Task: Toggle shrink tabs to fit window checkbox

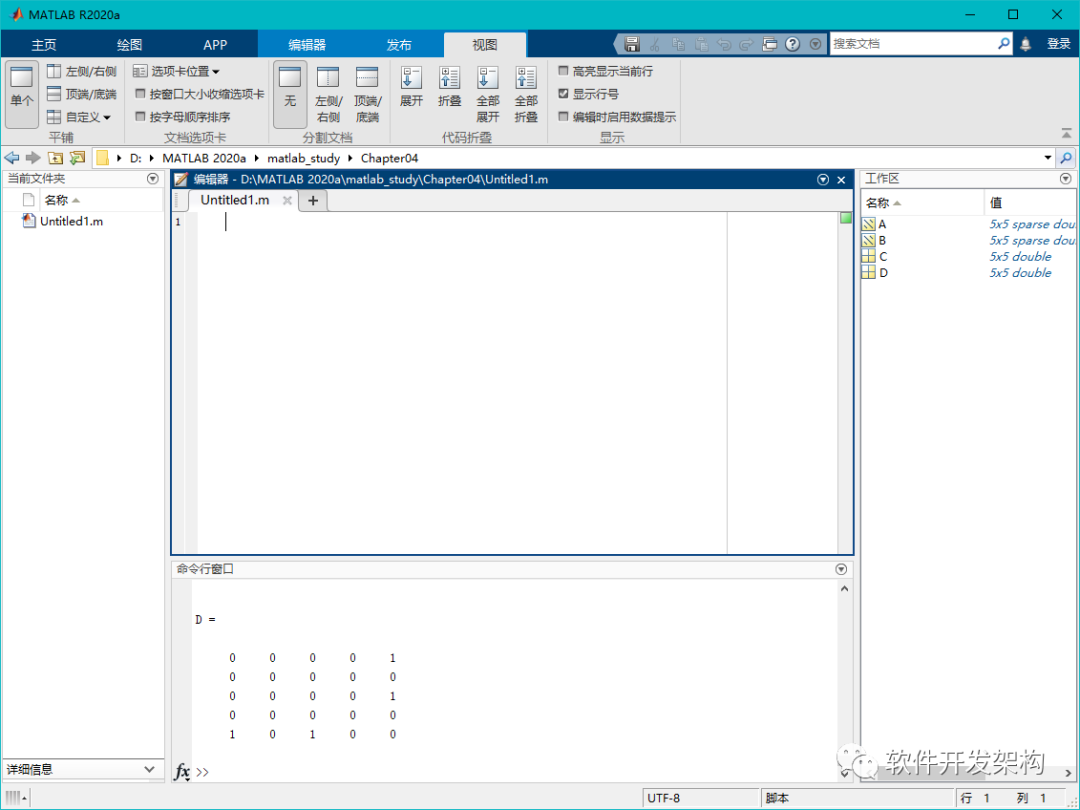Action: pyautogui.click(x=140, y=94)
